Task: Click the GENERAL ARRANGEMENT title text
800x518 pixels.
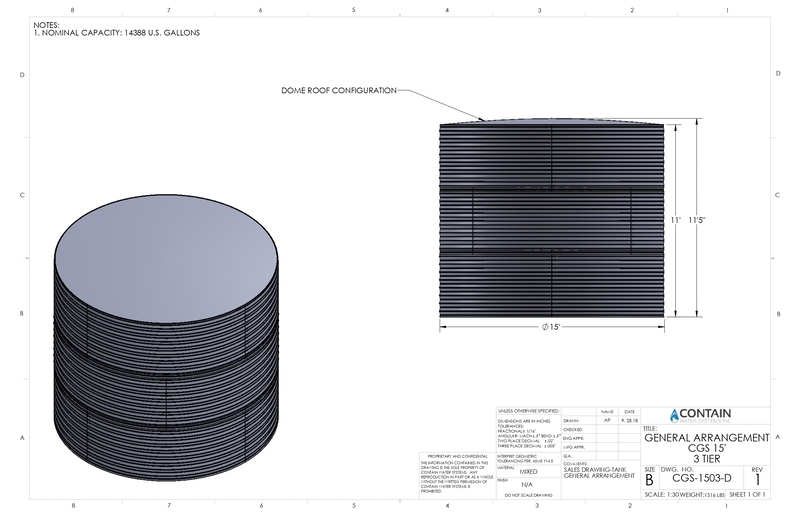Action: pyautogui.click(x=707, y=437)
